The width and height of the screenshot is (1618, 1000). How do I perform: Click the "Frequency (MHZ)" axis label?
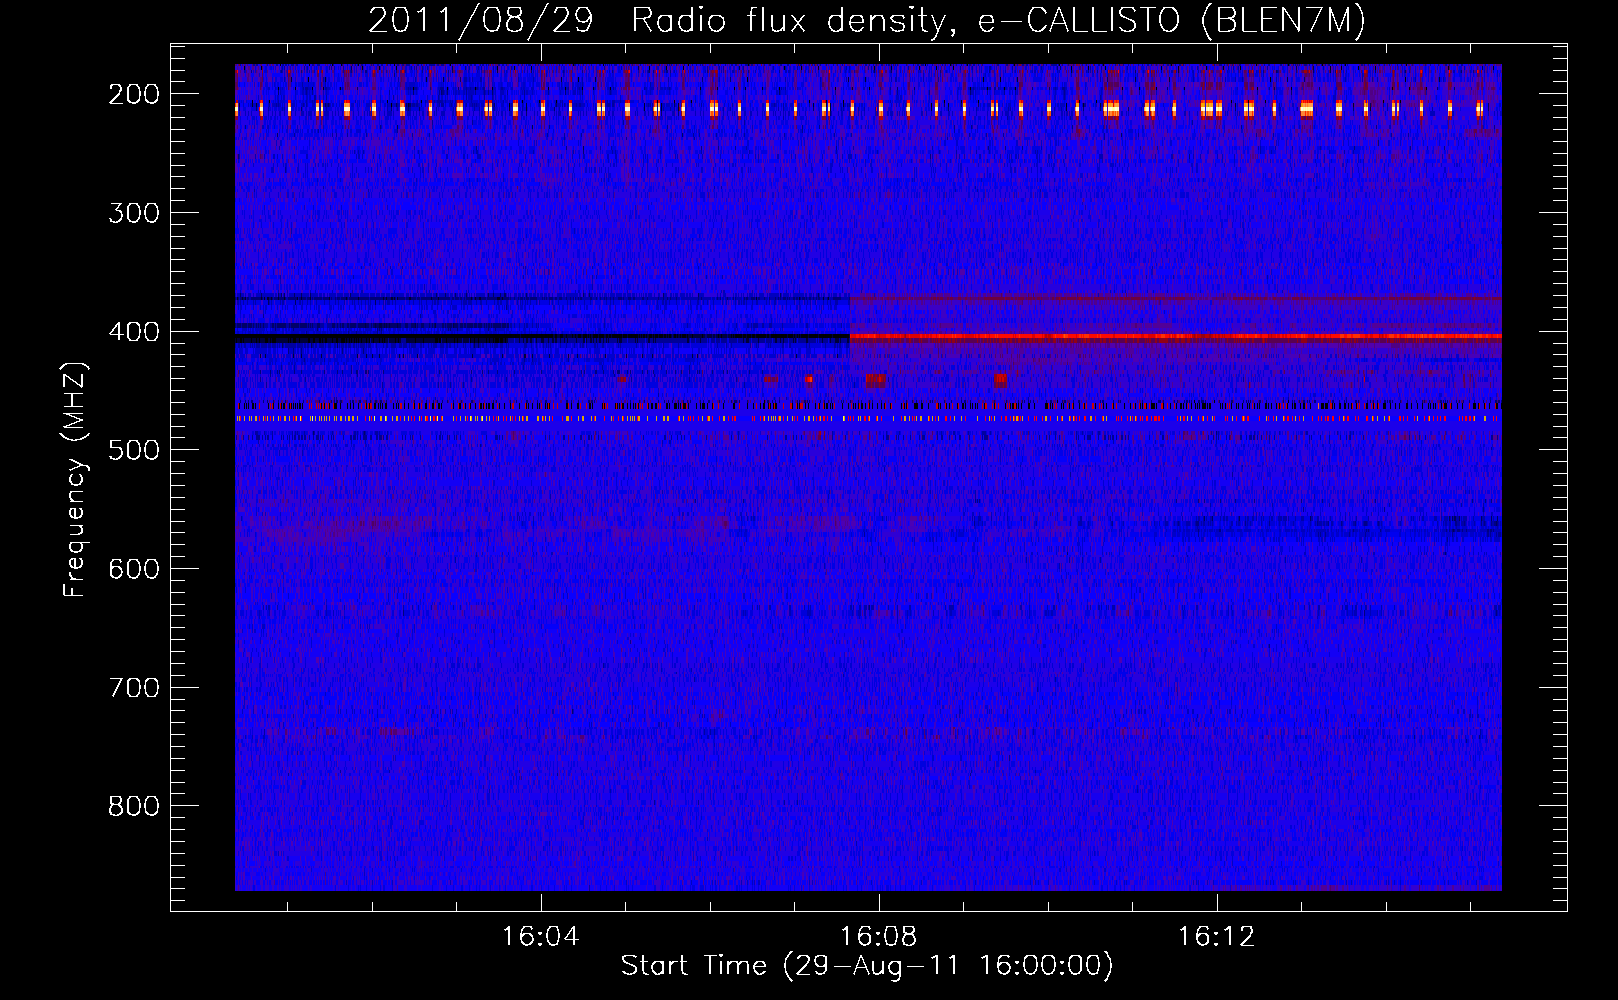[75, 479]
